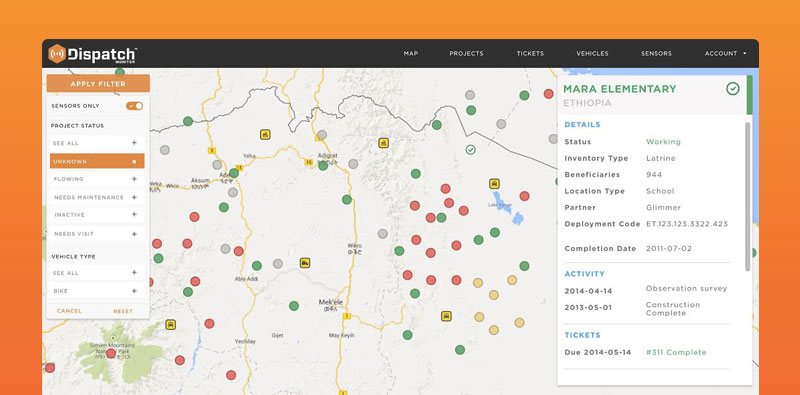Click the green marker left of Mek'ele

pos(294,306)
